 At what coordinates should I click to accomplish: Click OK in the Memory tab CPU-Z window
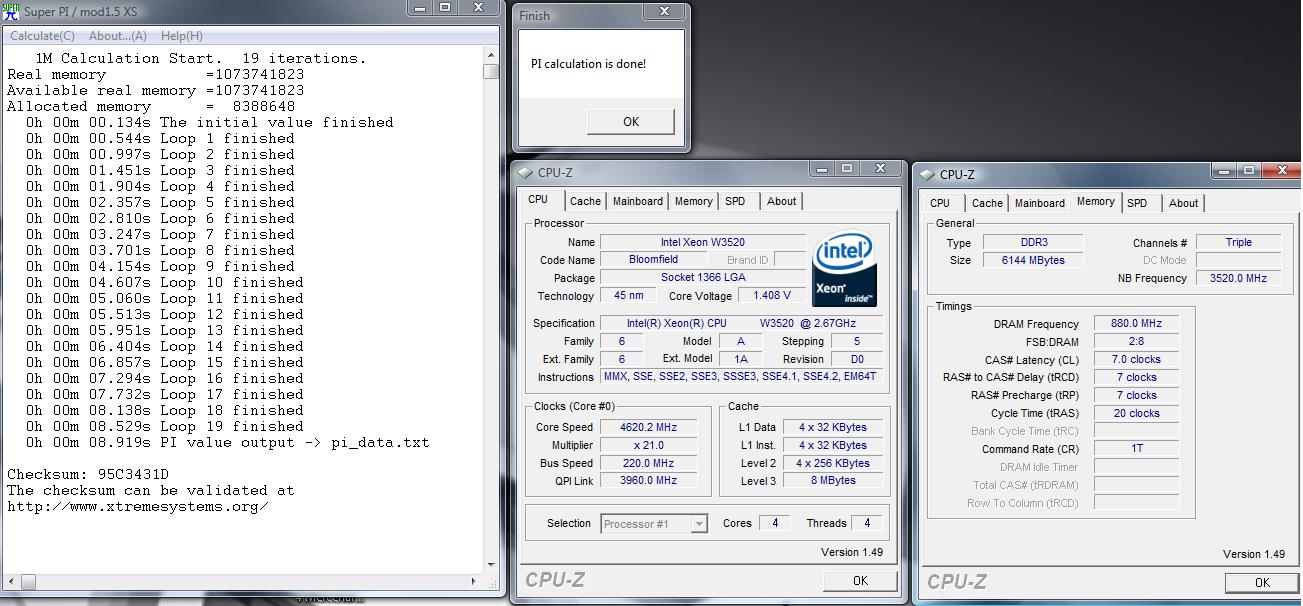pos(1262,582)
